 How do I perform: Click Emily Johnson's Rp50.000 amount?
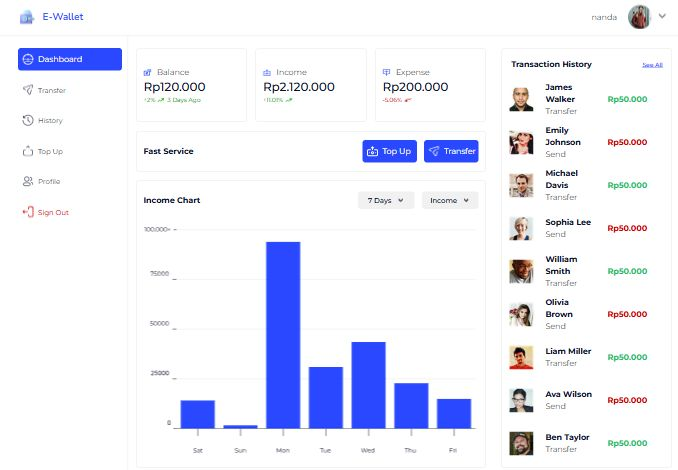627,142
